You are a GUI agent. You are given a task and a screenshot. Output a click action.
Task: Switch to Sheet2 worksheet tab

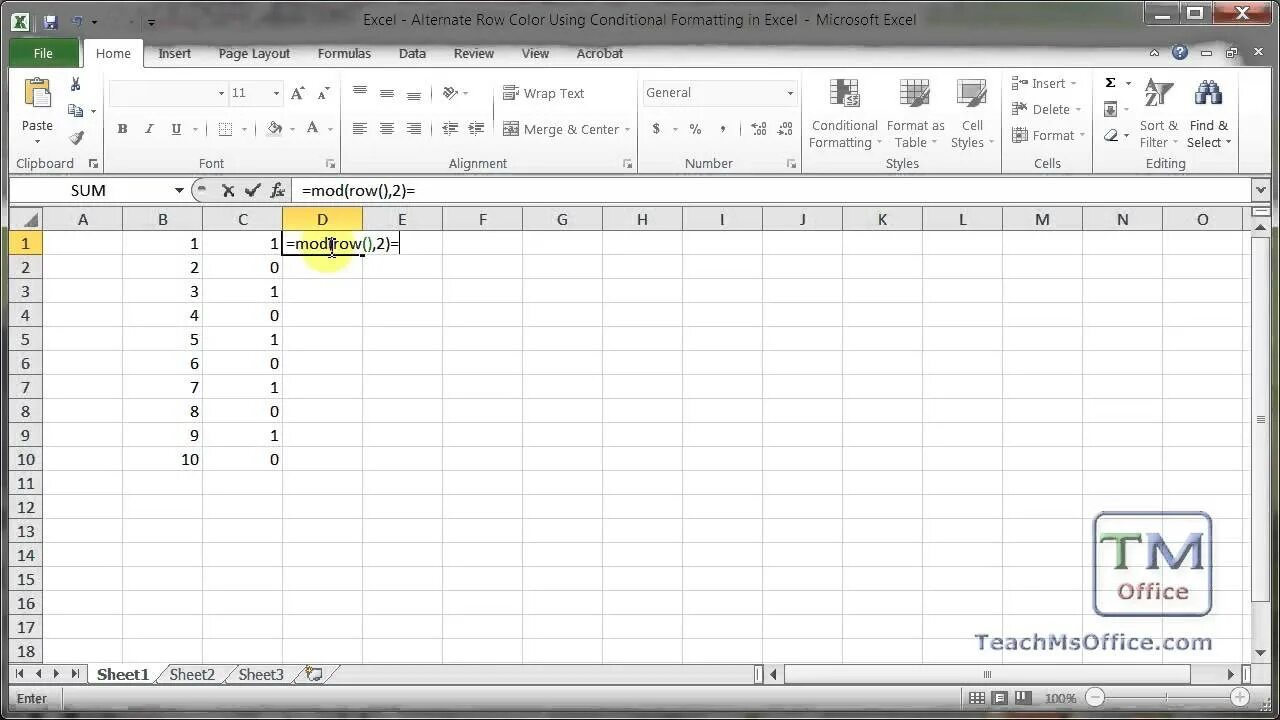tap(192, 675)
